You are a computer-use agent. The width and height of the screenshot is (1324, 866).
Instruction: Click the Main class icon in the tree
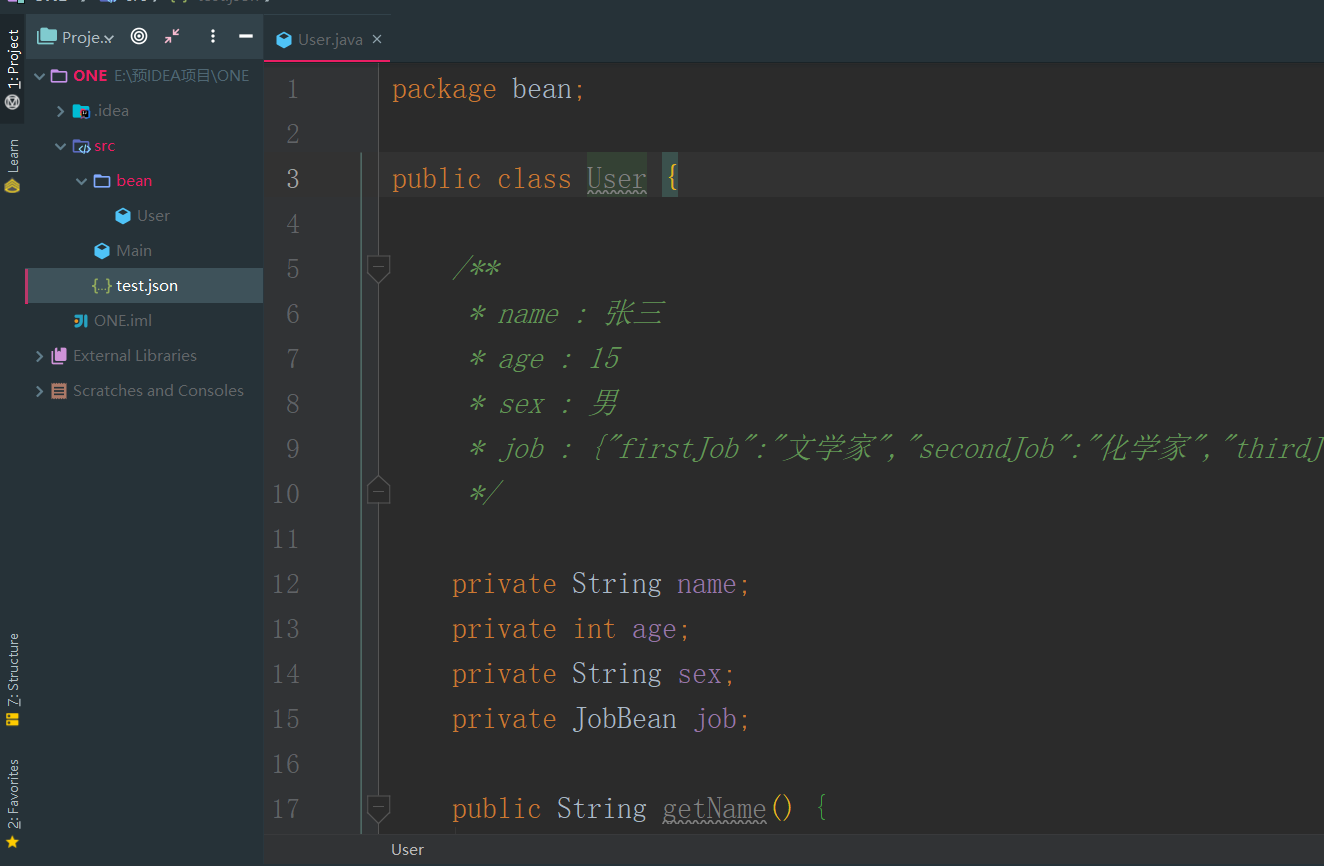(100, 250)
